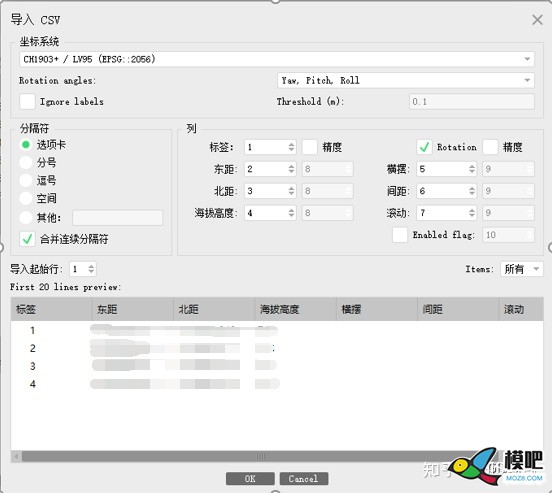This screenshot has width=552, height=493.
Task: Select the 逗号 delimiter radio button
Action: point(26,181)
